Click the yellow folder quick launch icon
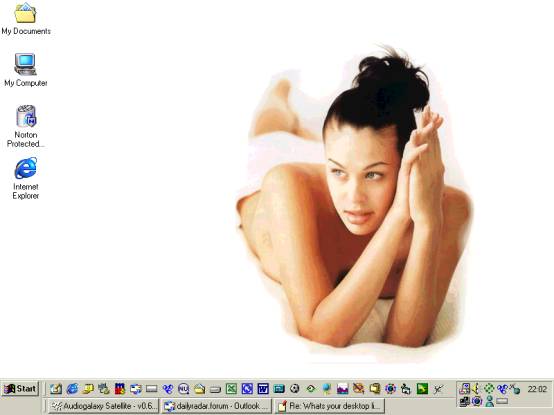The image size is (554, 415). [199, 389]
